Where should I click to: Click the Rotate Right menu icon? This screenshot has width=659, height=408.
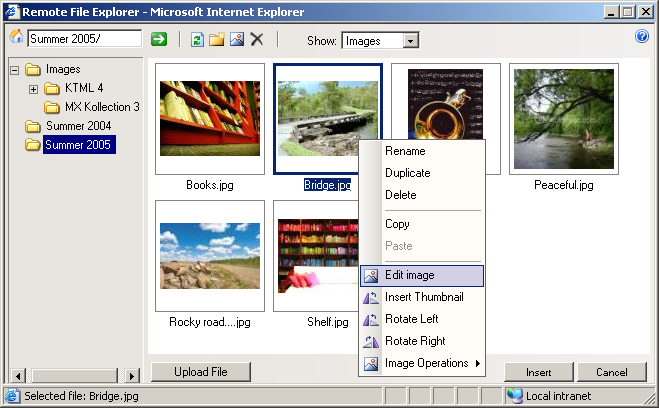pyautogui.click(x=371, y=342)
